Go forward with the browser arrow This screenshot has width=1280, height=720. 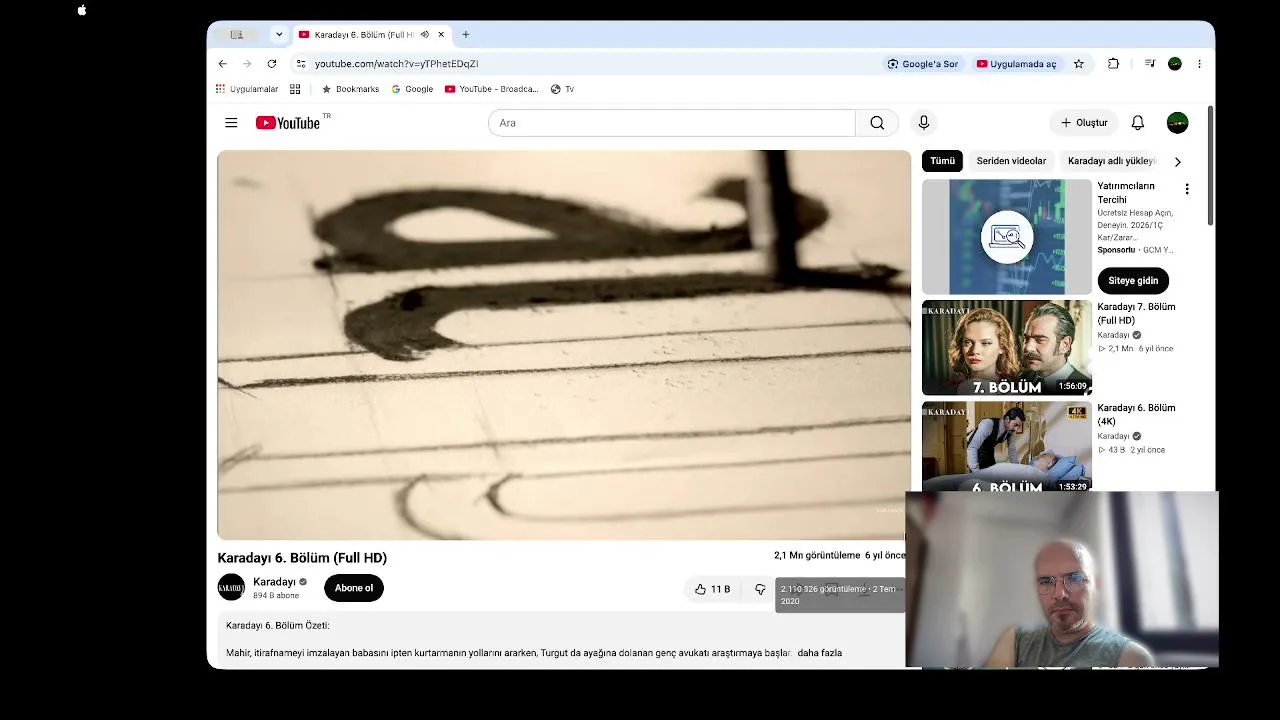click(x=247, y=63)
